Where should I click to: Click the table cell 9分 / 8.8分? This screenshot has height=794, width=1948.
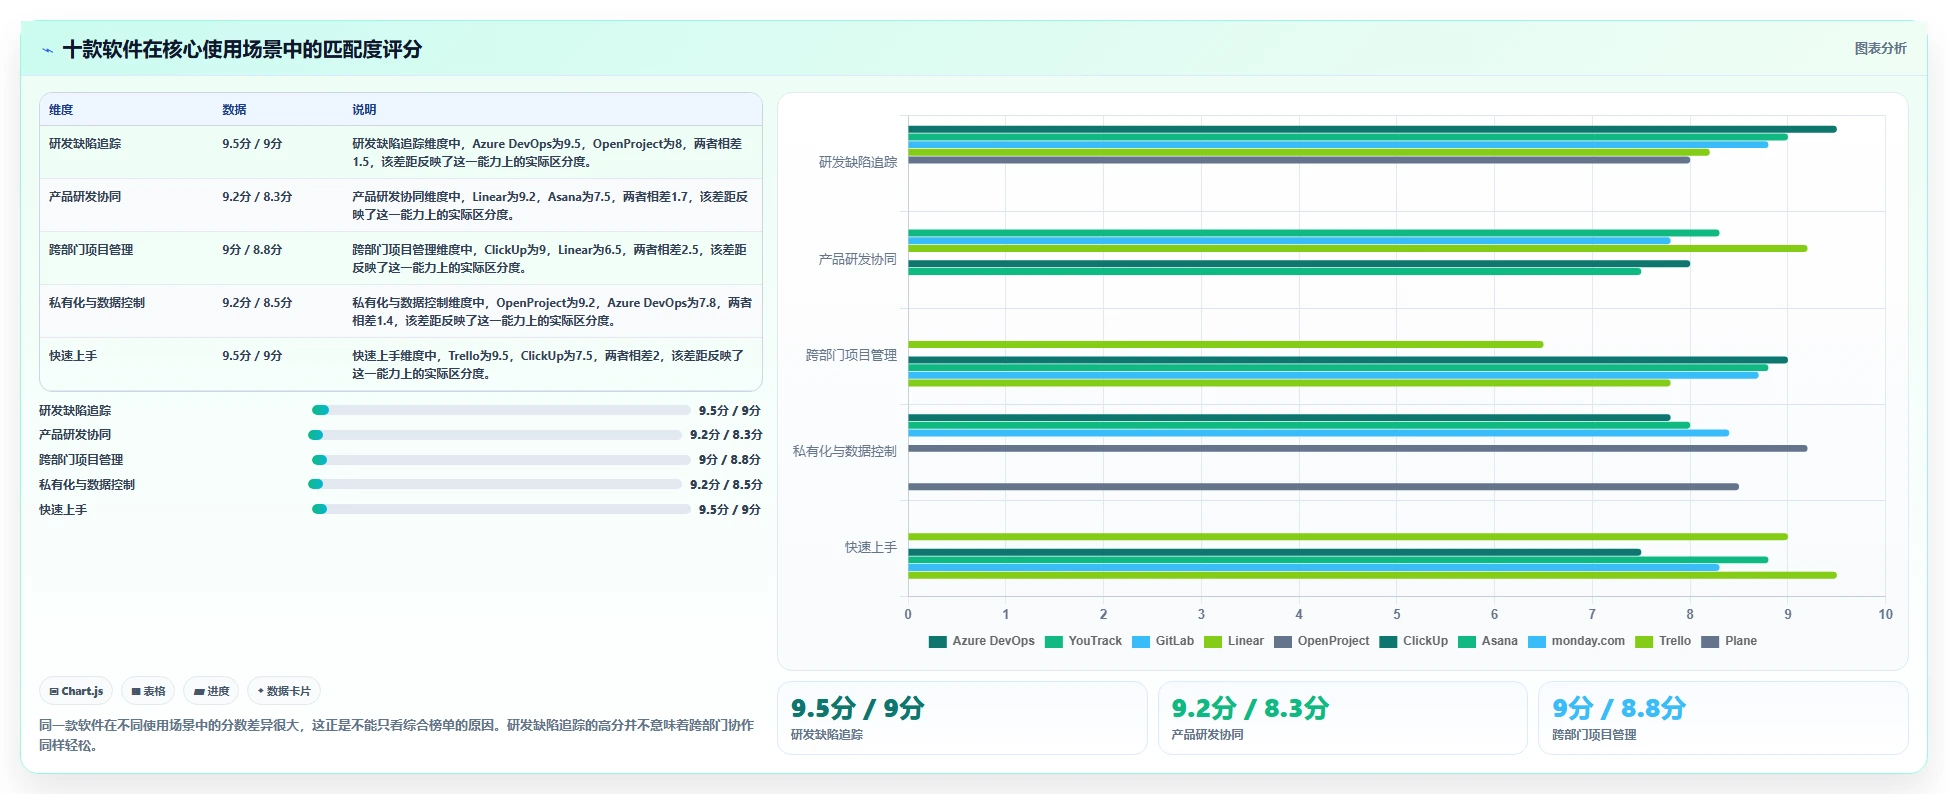(252, 250)
